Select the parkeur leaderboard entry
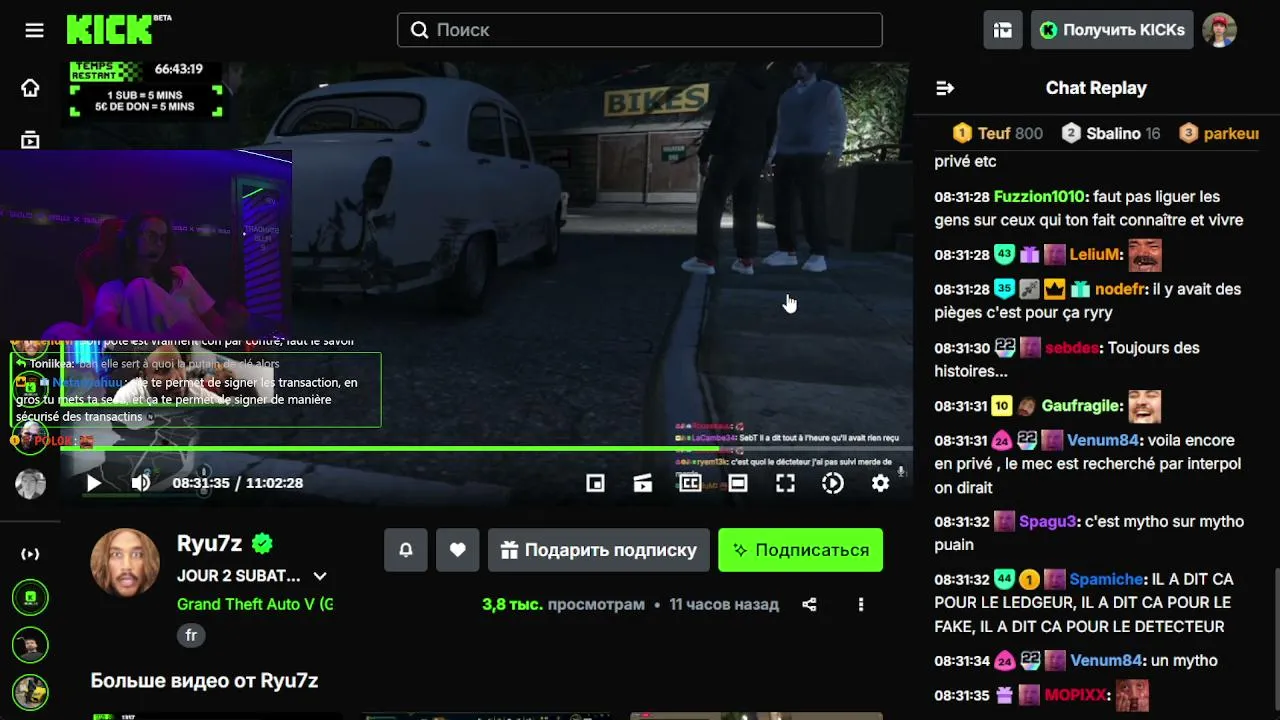Screen dimensions: 1280x720 click(x=1218, y=133)
